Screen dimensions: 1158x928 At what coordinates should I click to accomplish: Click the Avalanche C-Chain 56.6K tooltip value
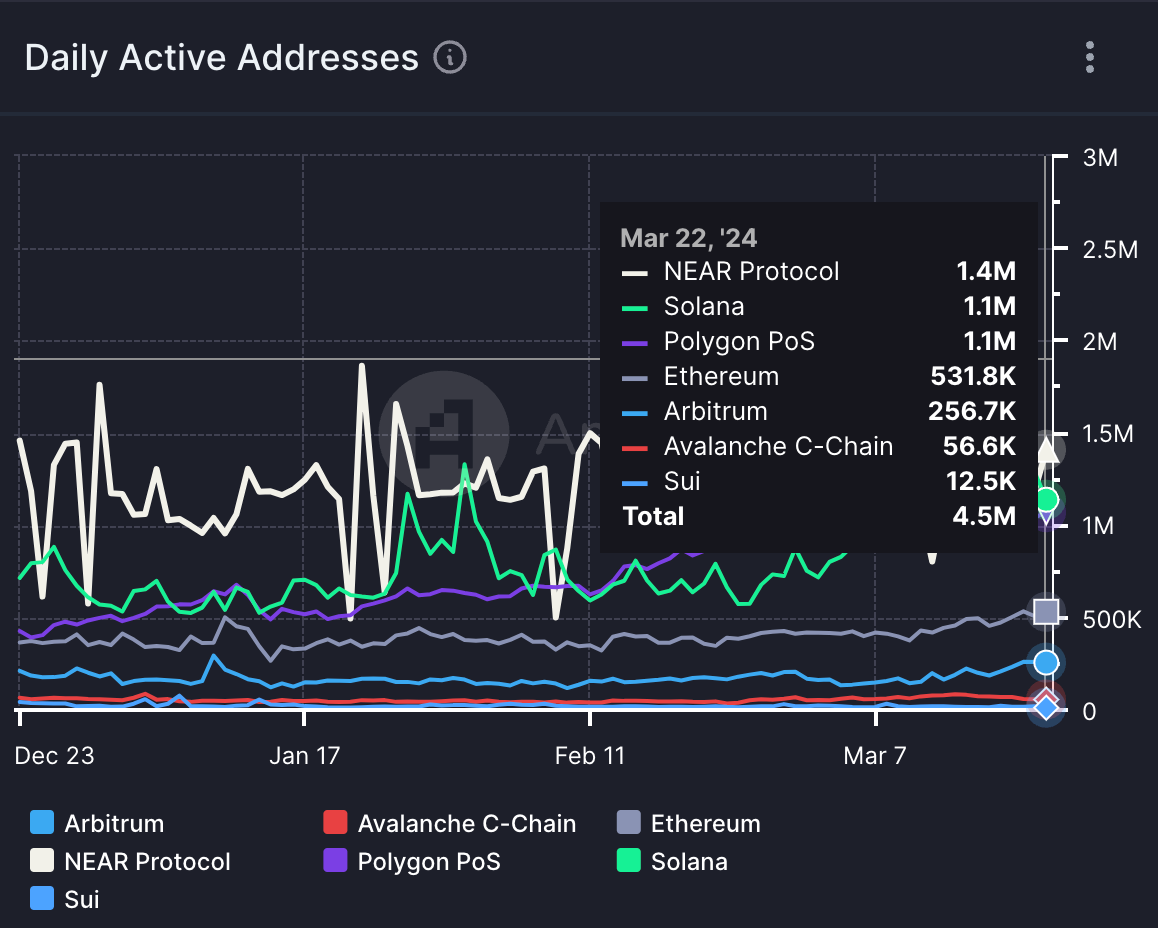coord(979,446)
